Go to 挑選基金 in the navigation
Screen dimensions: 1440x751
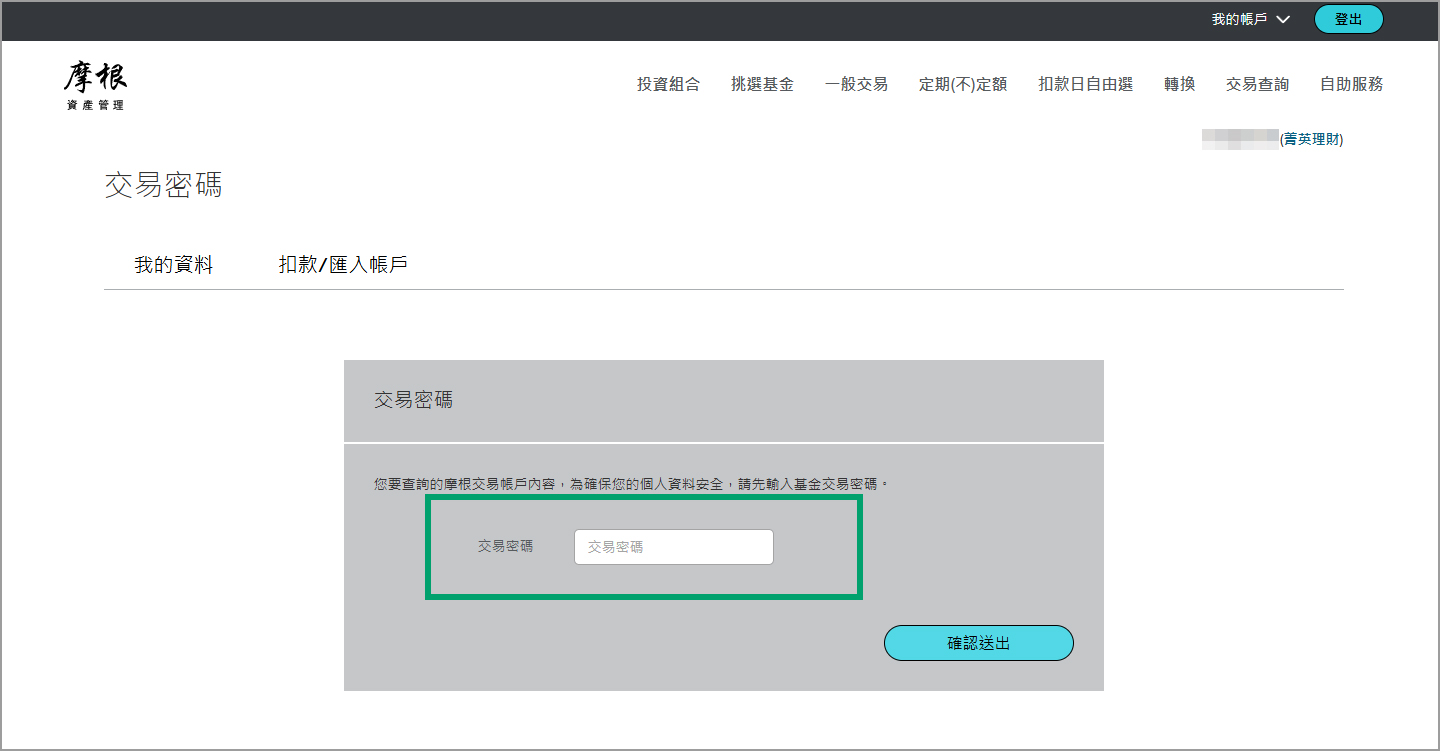pos(762,84)
